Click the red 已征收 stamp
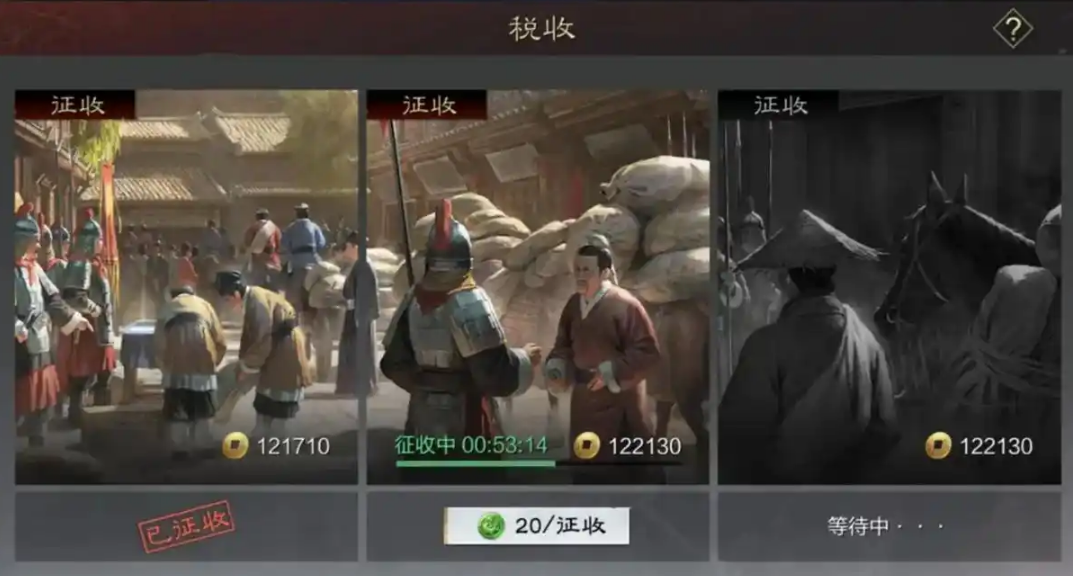The height and width of the screenshot is (576, 1073). point(186,526)
